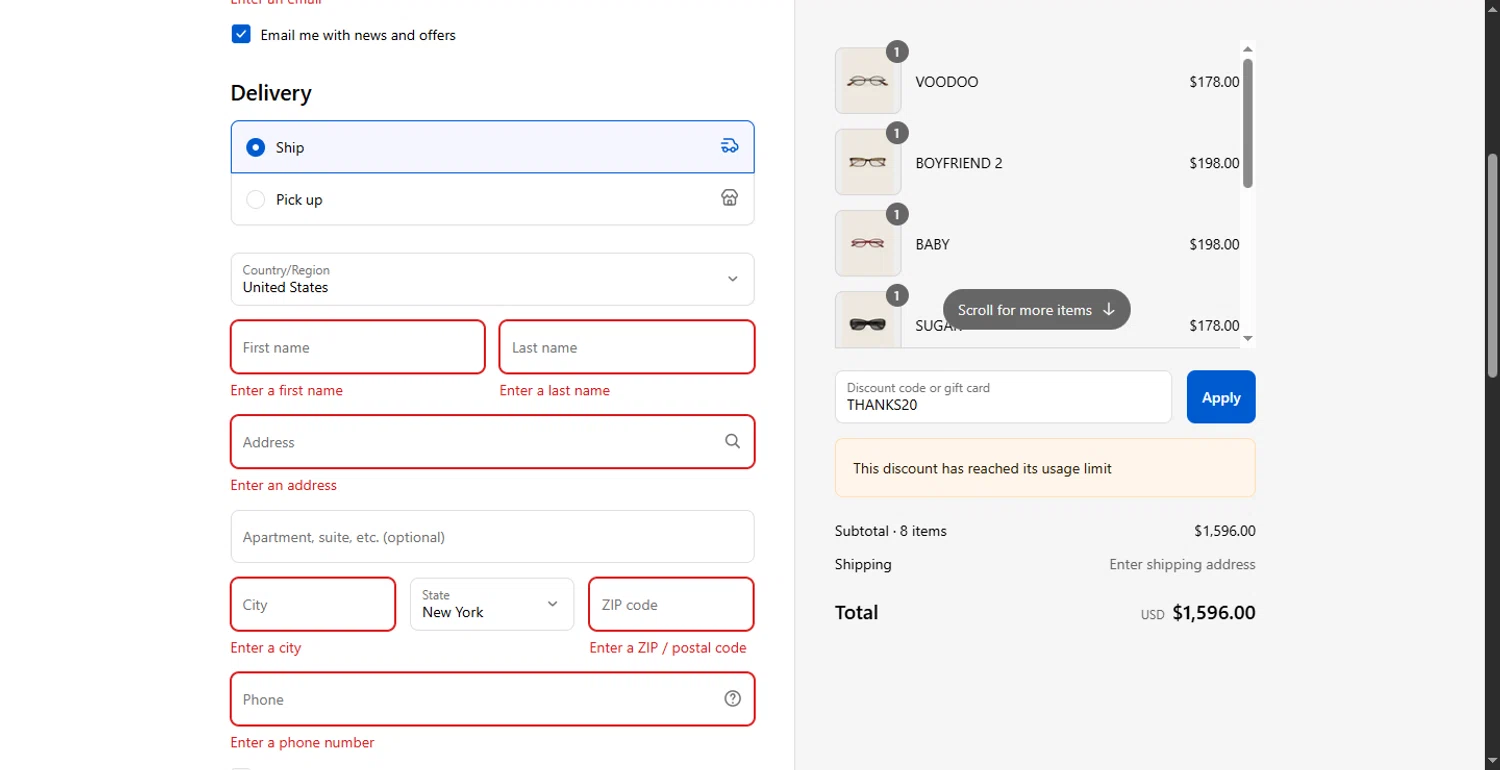Click the Total label in order summary

pyautogui.click(x=857, y=612)
